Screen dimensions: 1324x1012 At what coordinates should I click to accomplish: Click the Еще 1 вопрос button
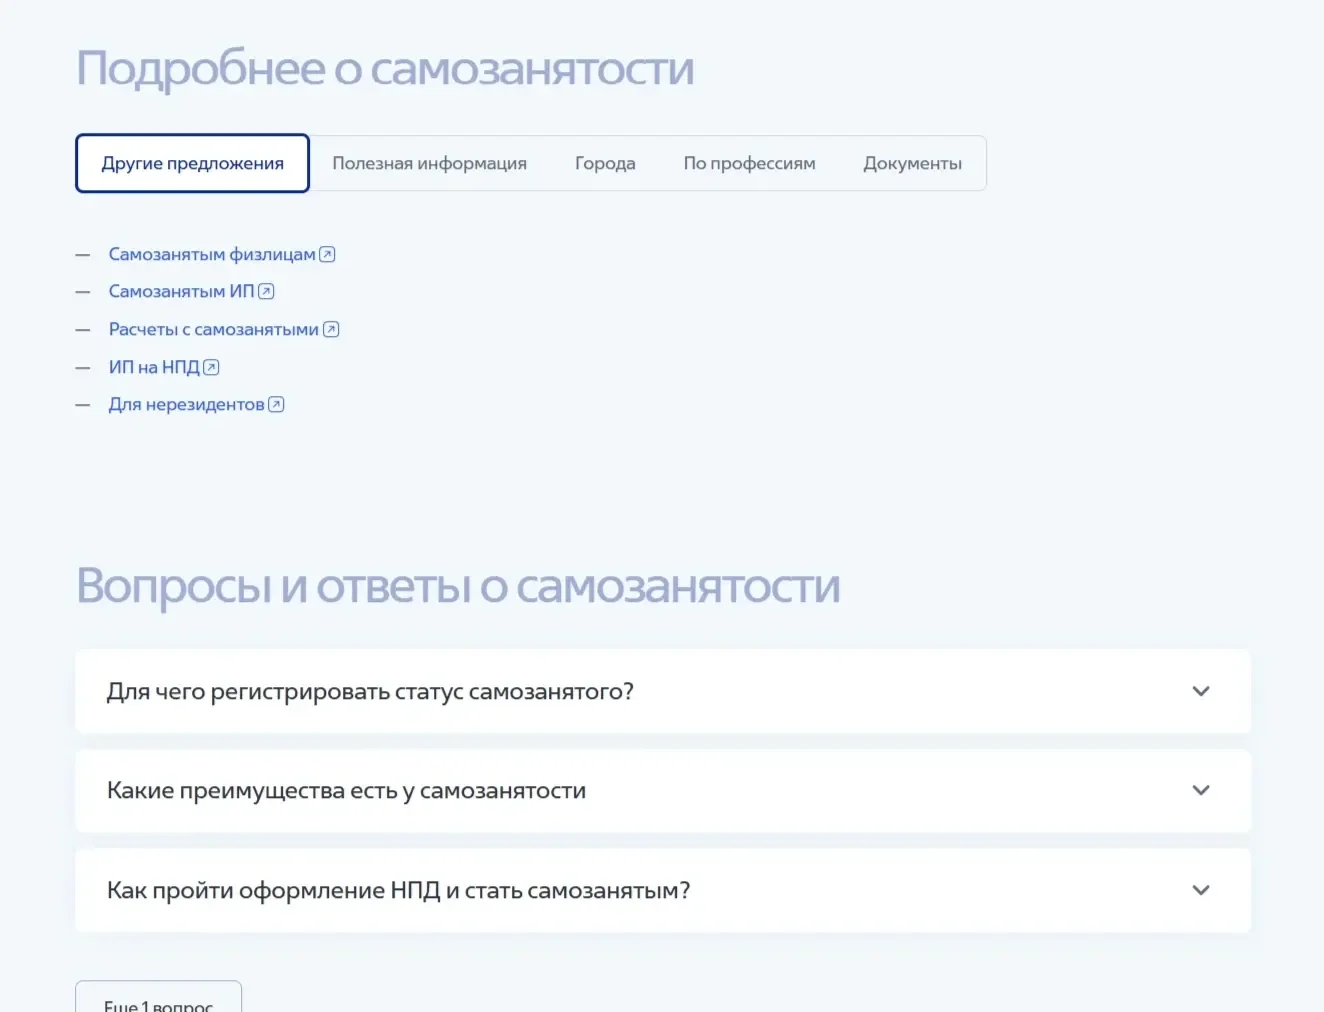159,998
